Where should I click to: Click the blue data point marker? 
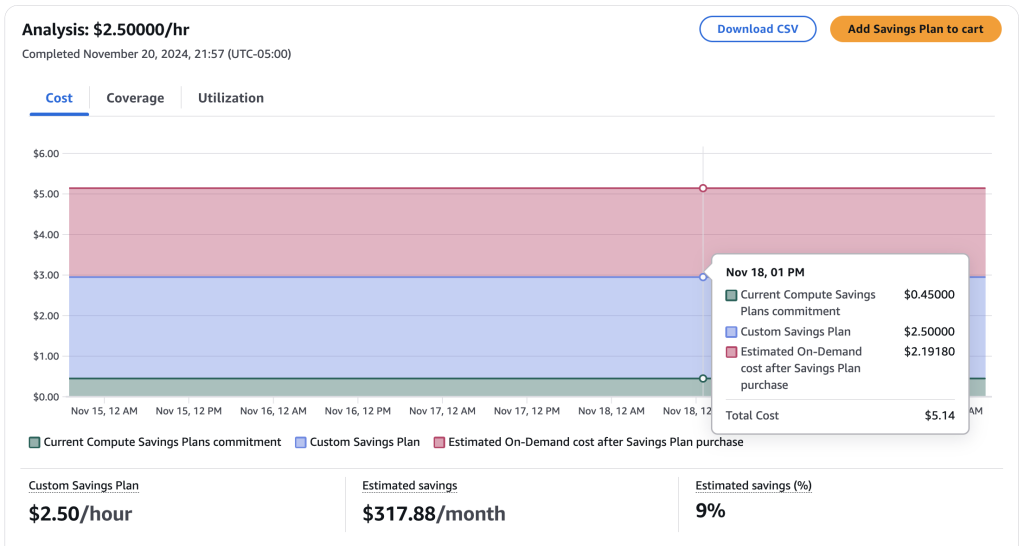coord(703,277)
